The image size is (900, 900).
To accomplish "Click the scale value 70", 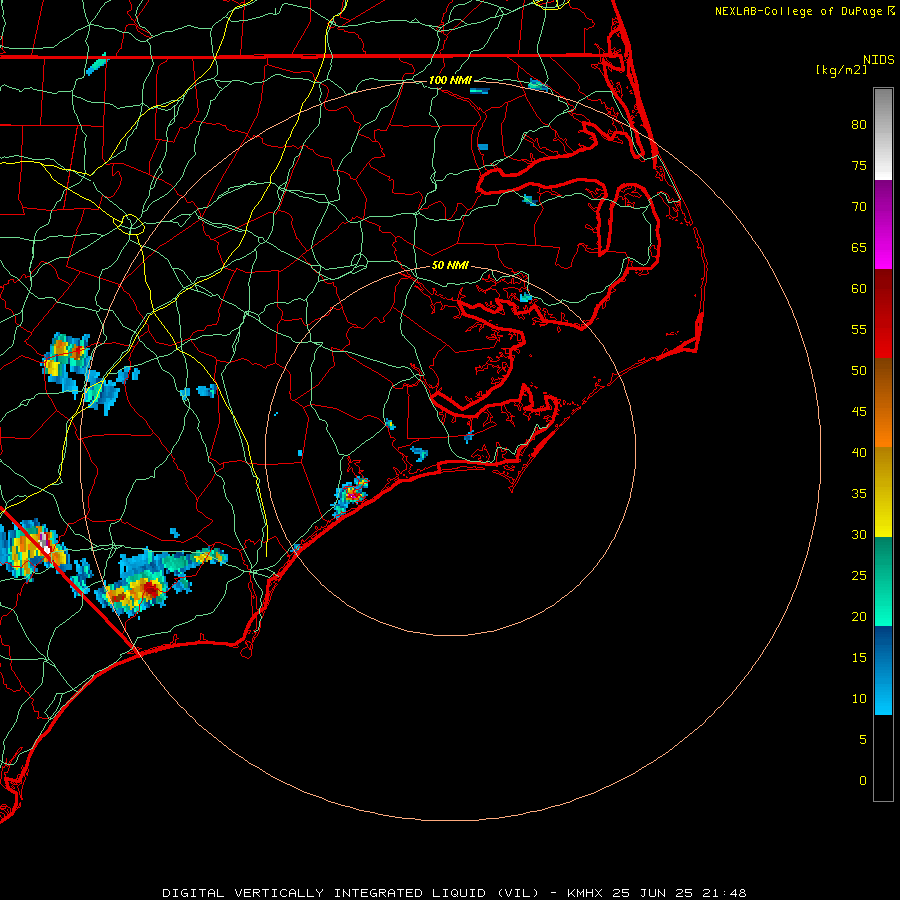I will pyautogui.click(x=859, y=207).
